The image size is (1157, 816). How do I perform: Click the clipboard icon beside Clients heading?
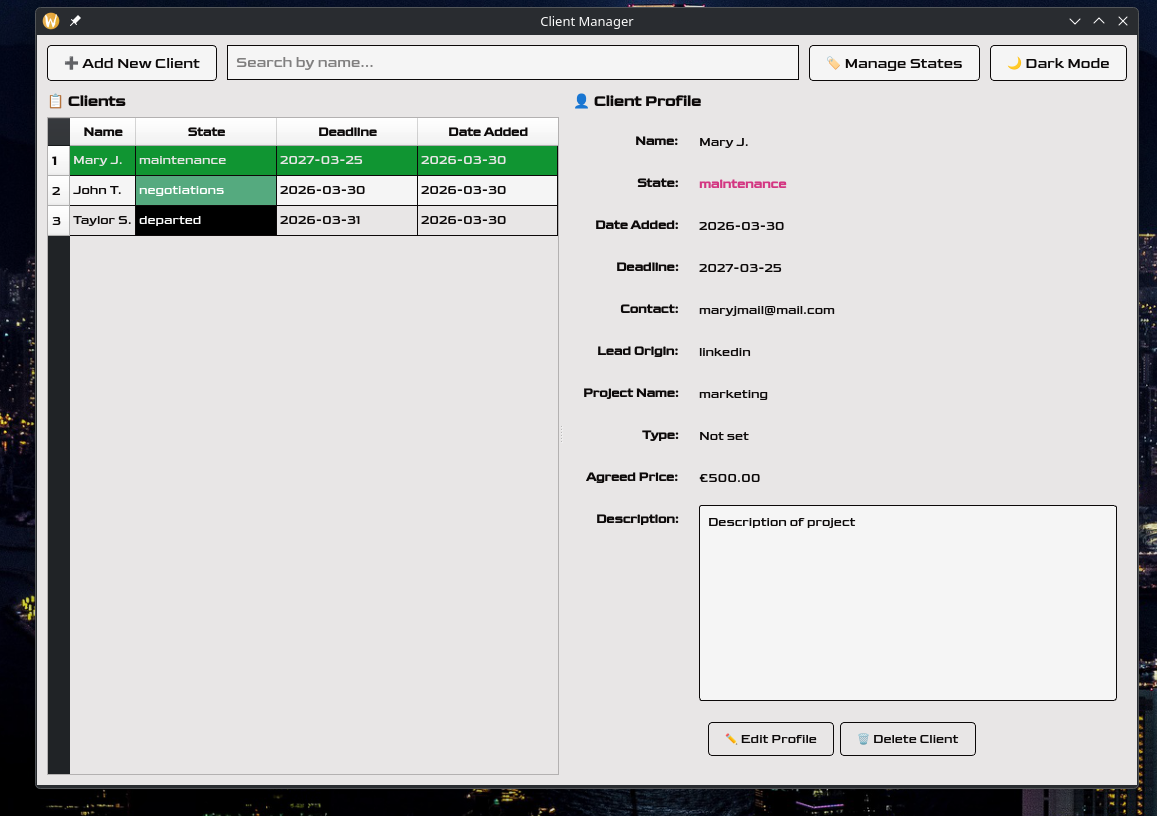click(56, 101)
